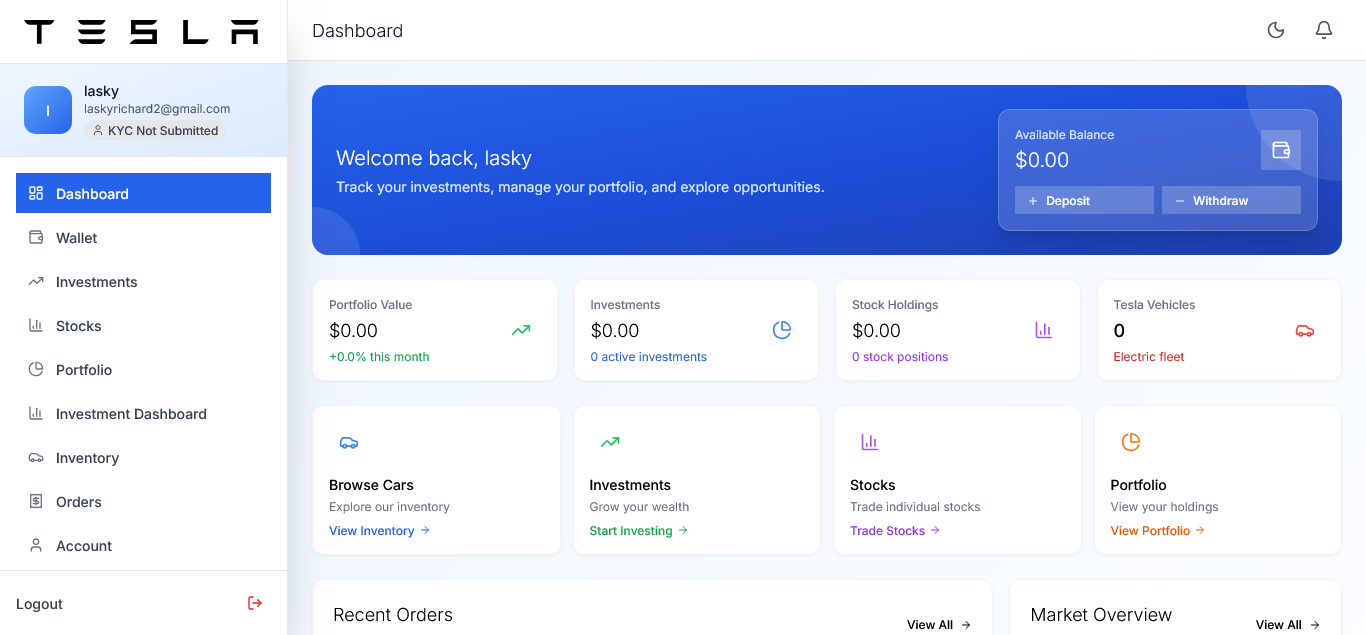
Task: Open the Wallet page from the sidebar
Action: [x=77, y=238]
